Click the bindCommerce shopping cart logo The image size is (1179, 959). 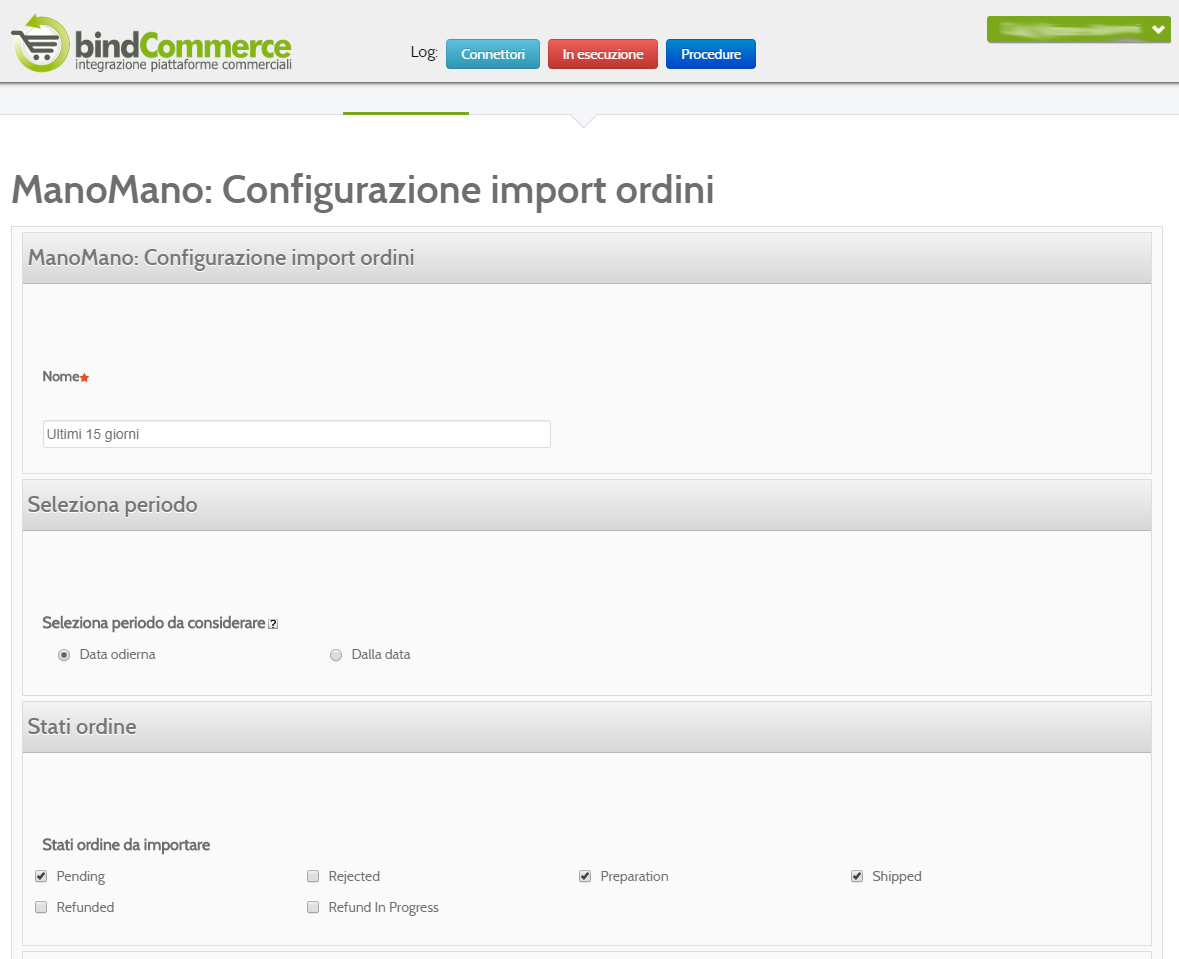(x=41, y=44)
